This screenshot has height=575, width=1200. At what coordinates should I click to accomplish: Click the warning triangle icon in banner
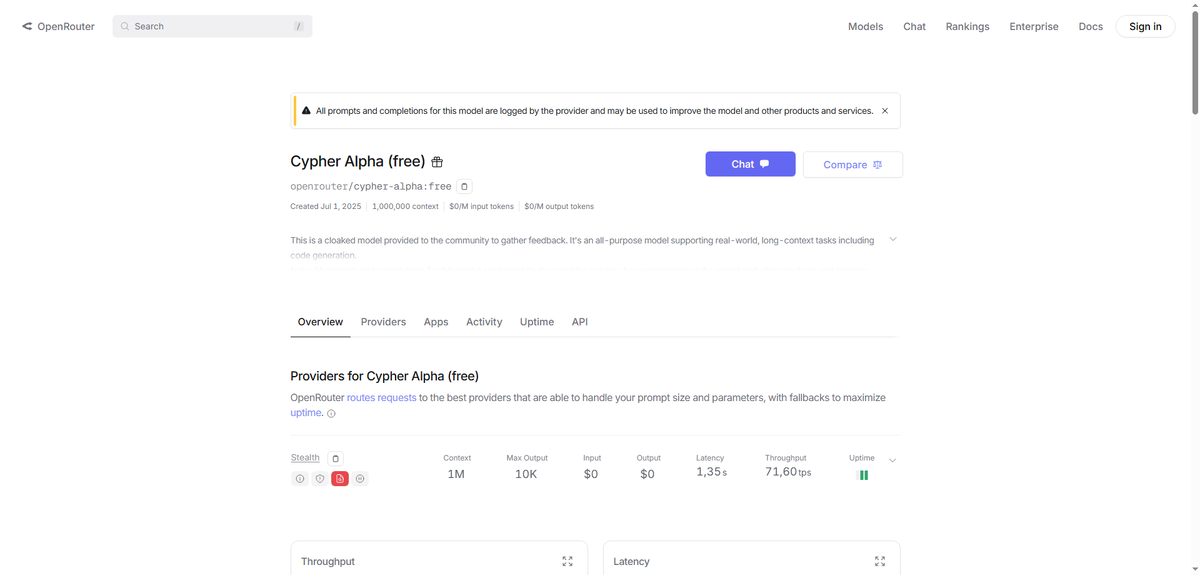coord(306,111)
